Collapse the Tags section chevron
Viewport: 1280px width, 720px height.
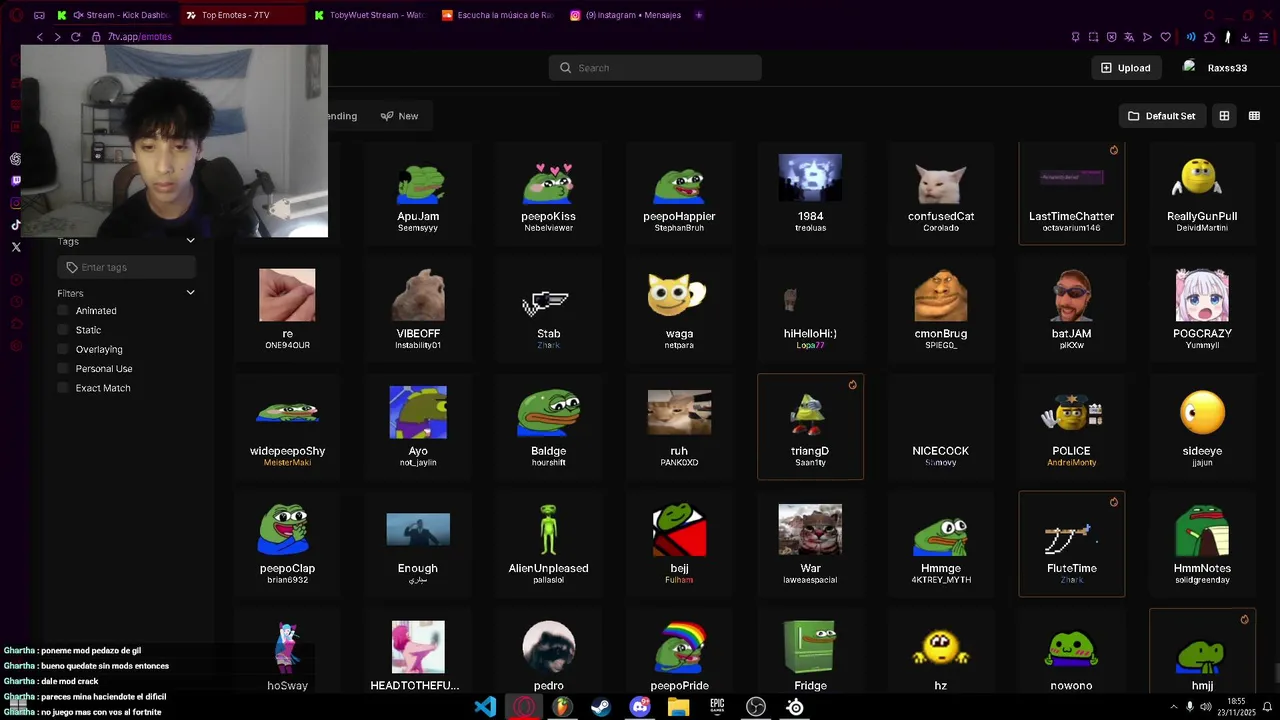[190, 241]
